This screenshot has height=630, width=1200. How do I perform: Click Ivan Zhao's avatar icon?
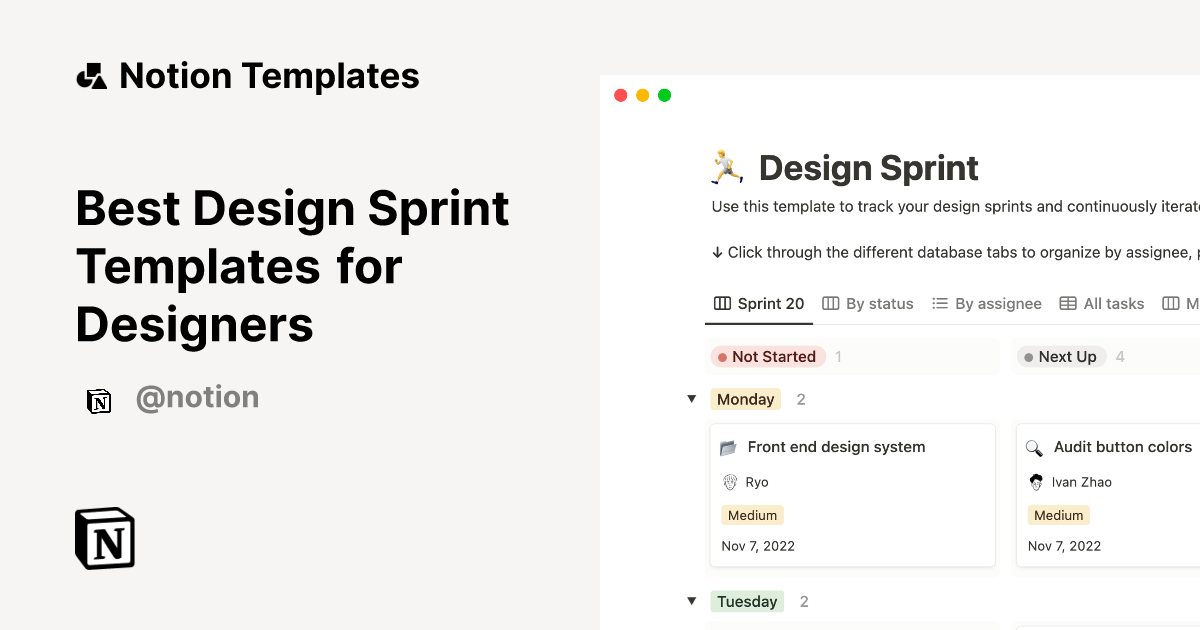pos(1036,482)
